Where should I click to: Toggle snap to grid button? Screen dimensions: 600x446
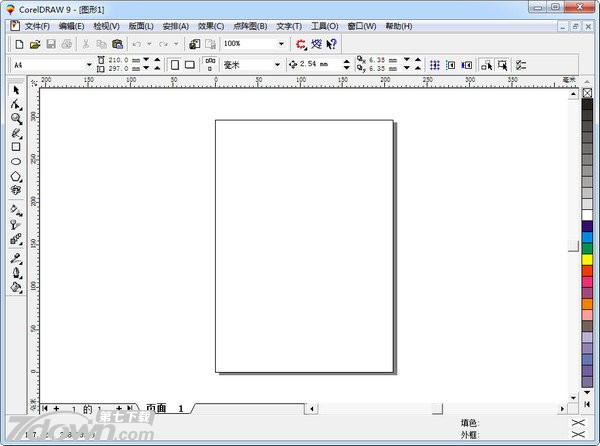435,65
